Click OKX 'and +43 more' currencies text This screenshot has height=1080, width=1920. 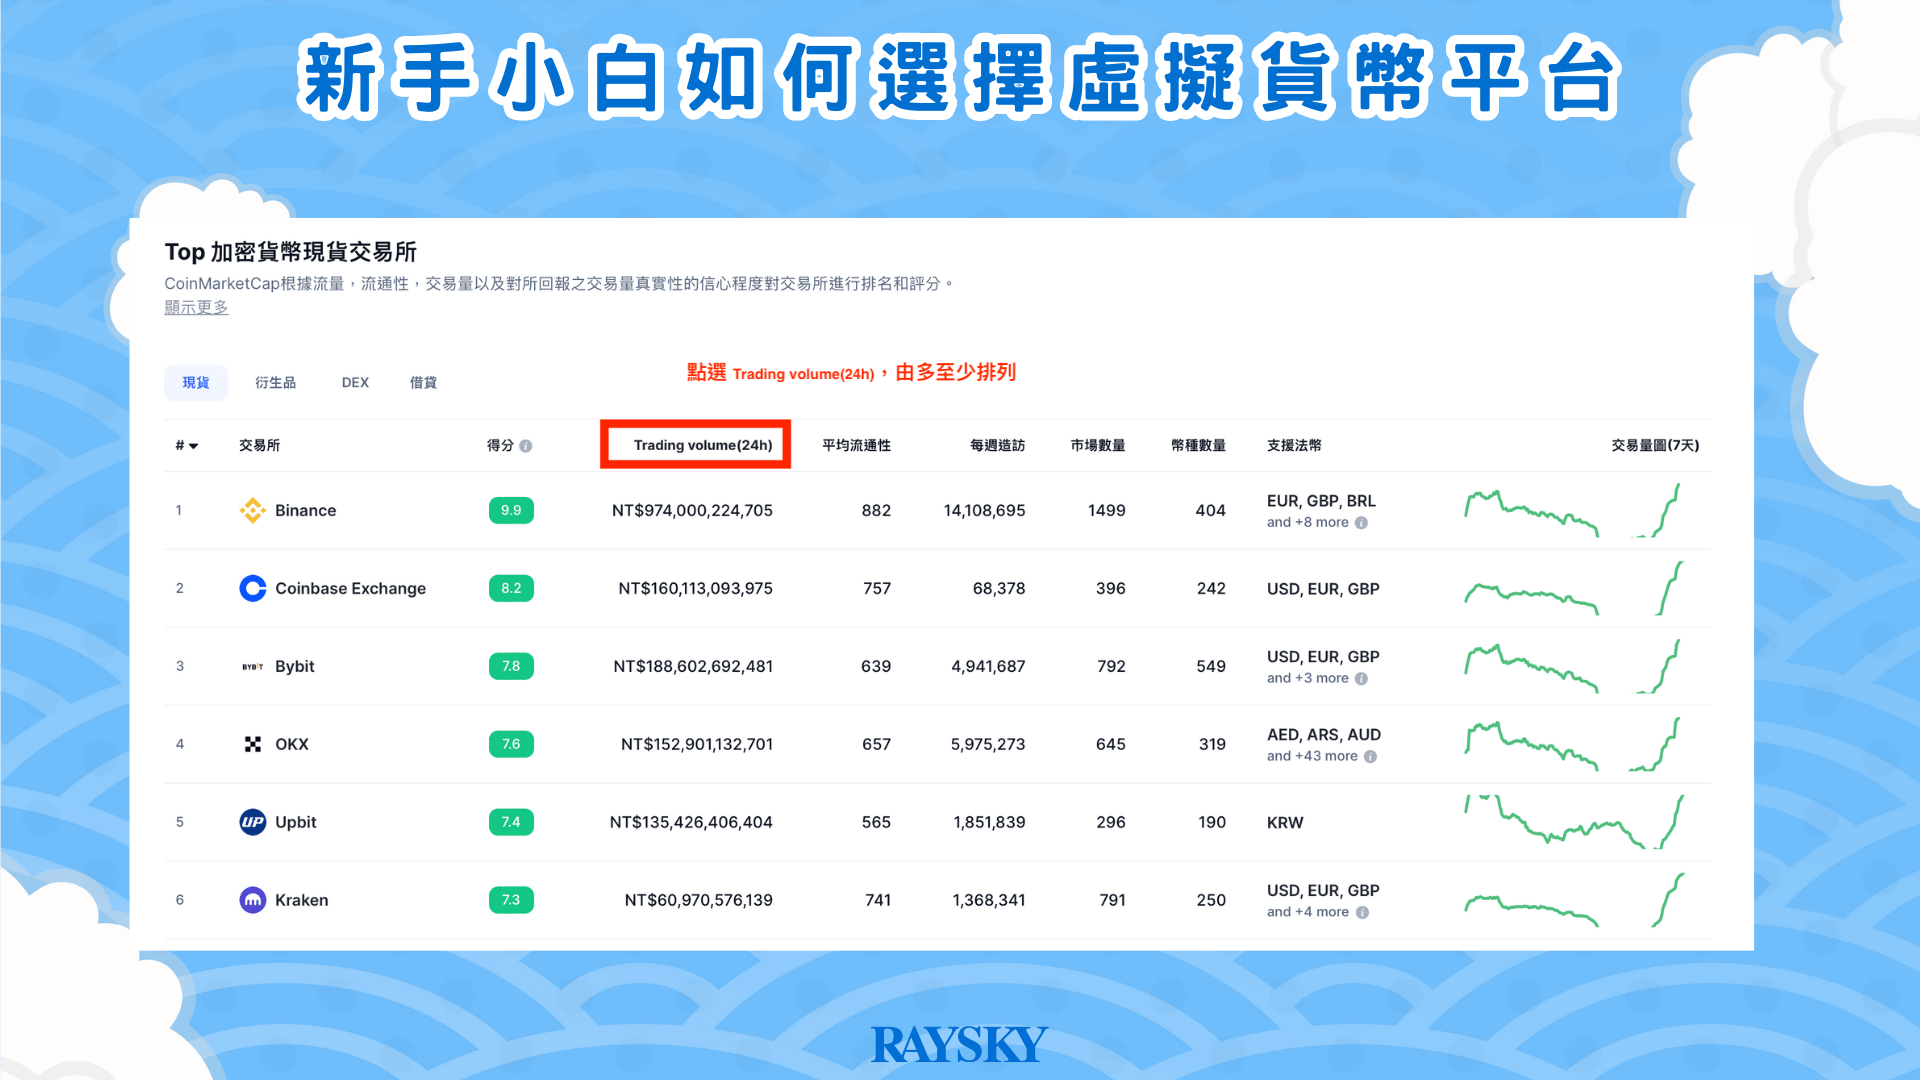click(1312, 756)
